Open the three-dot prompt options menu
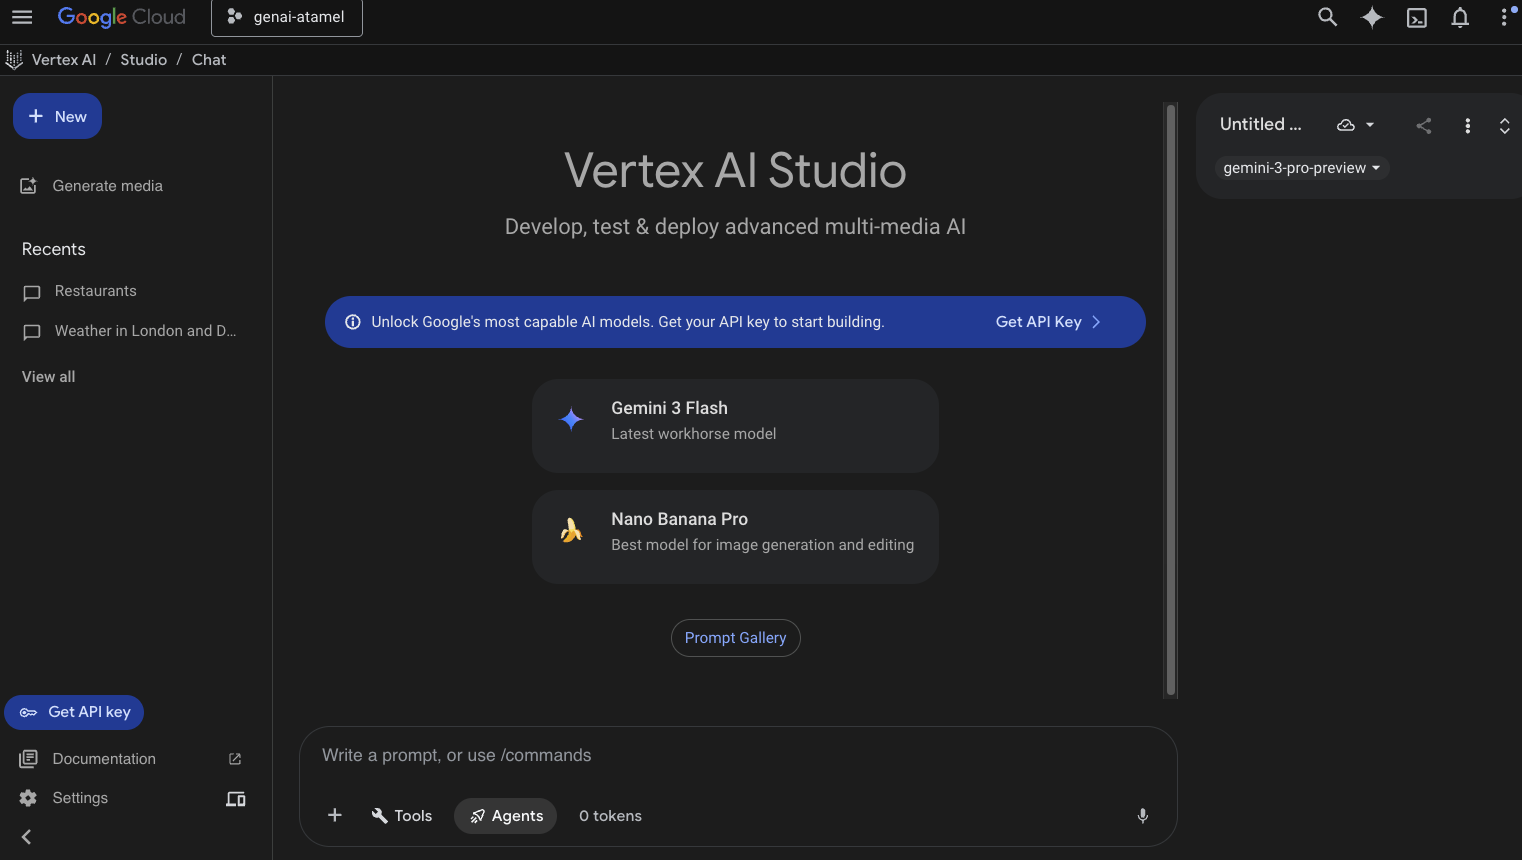The width and height of the screenshot is (1522, 860). click(1467, 125)
